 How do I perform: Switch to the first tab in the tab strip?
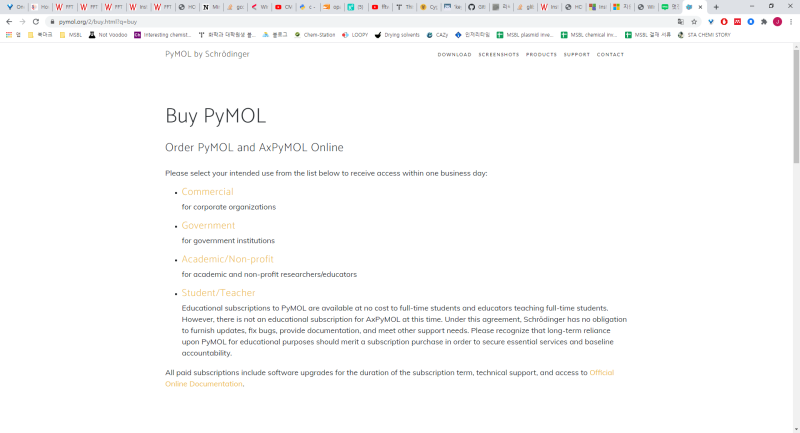(x=15, y=7)
